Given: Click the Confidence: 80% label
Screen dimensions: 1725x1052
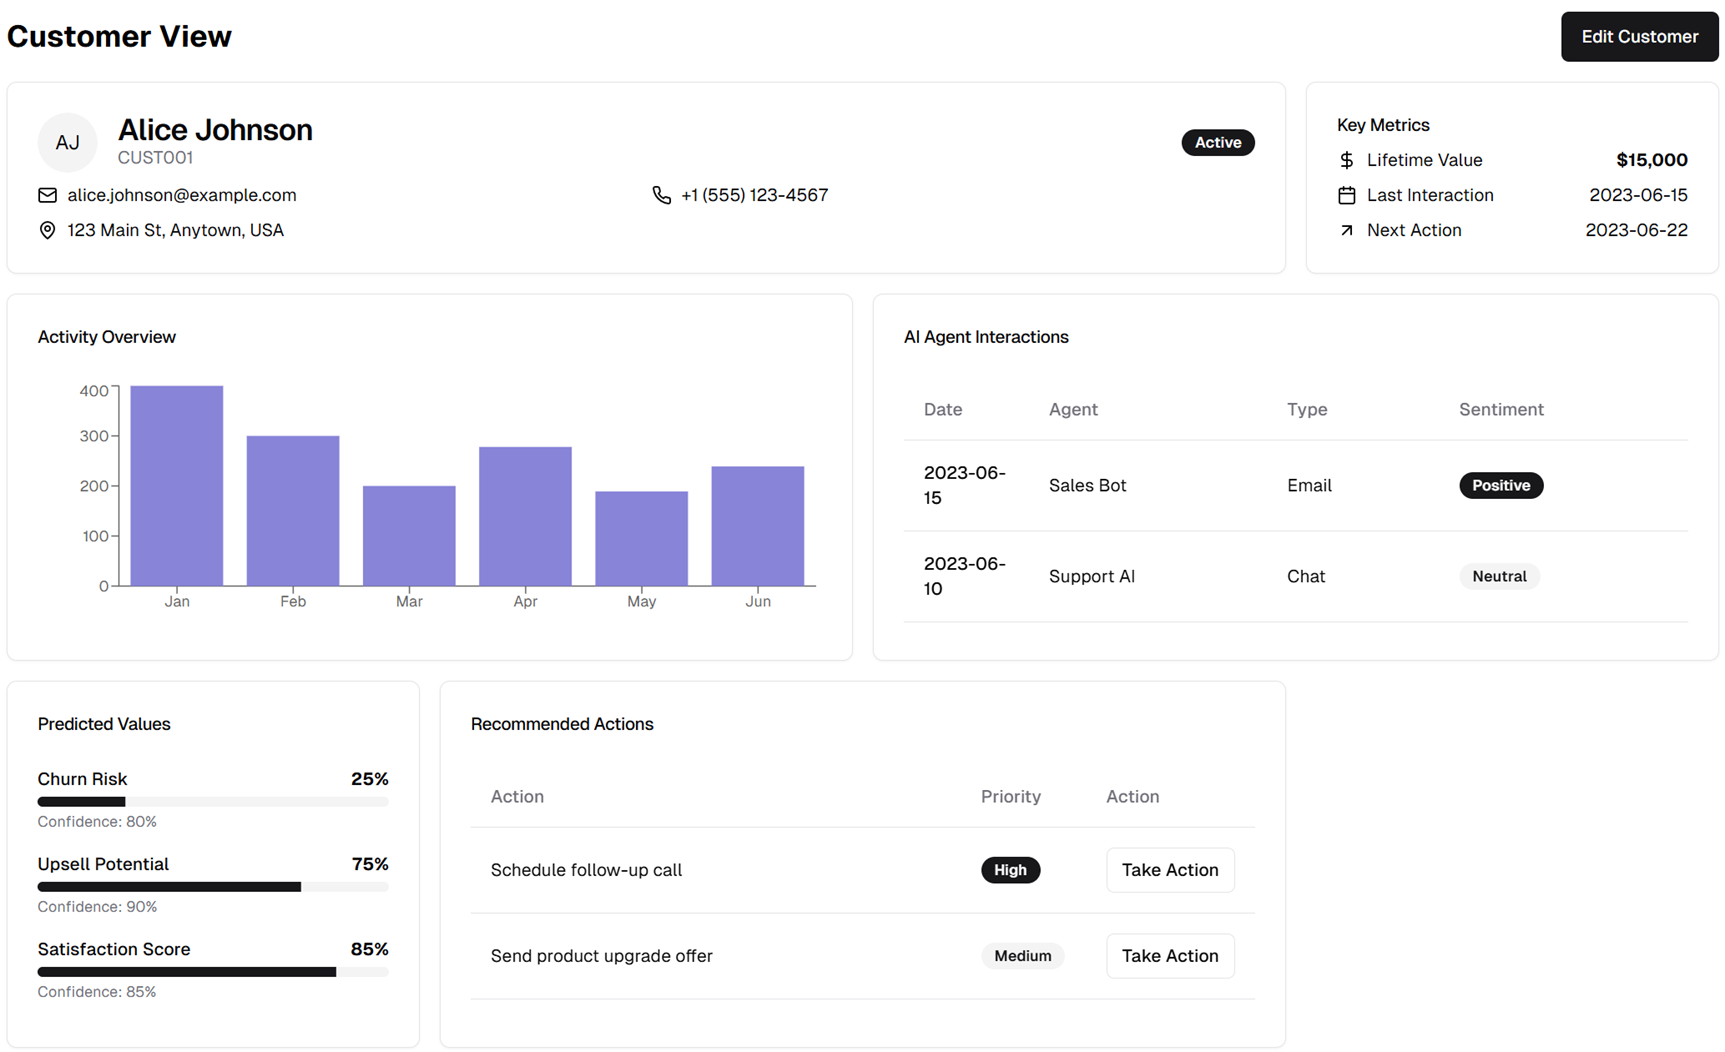Looking at the screenshot, I should click(x=97, y=822).
